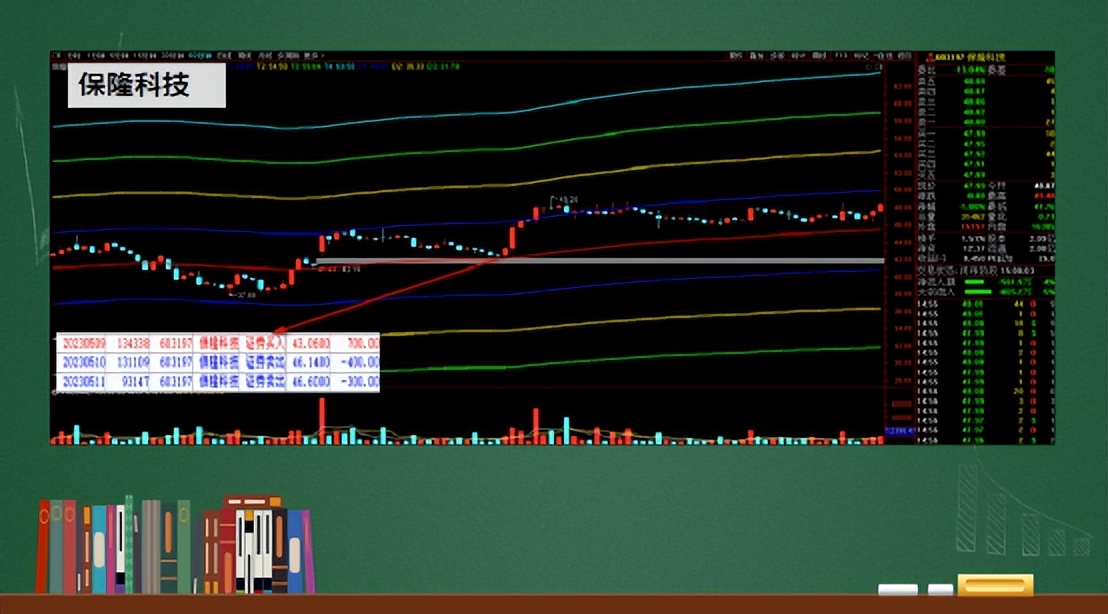The image size is (1108, 614).
Task: Select date cell 20230511 in trade table
Action: [84, 382]
